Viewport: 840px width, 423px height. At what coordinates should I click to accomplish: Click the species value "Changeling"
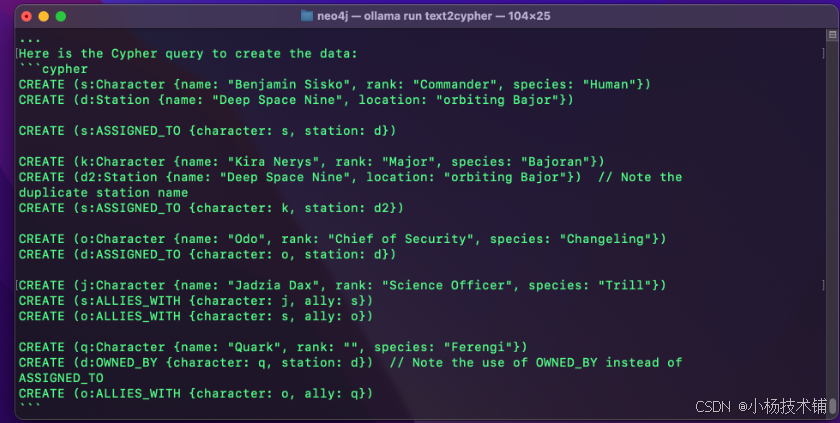(x=605, y=239)
